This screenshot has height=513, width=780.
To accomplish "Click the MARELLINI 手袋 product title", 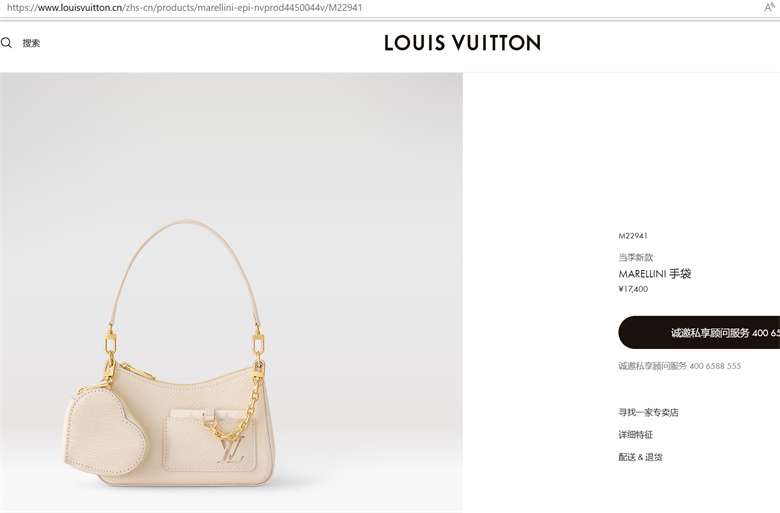I will [655, 274].
